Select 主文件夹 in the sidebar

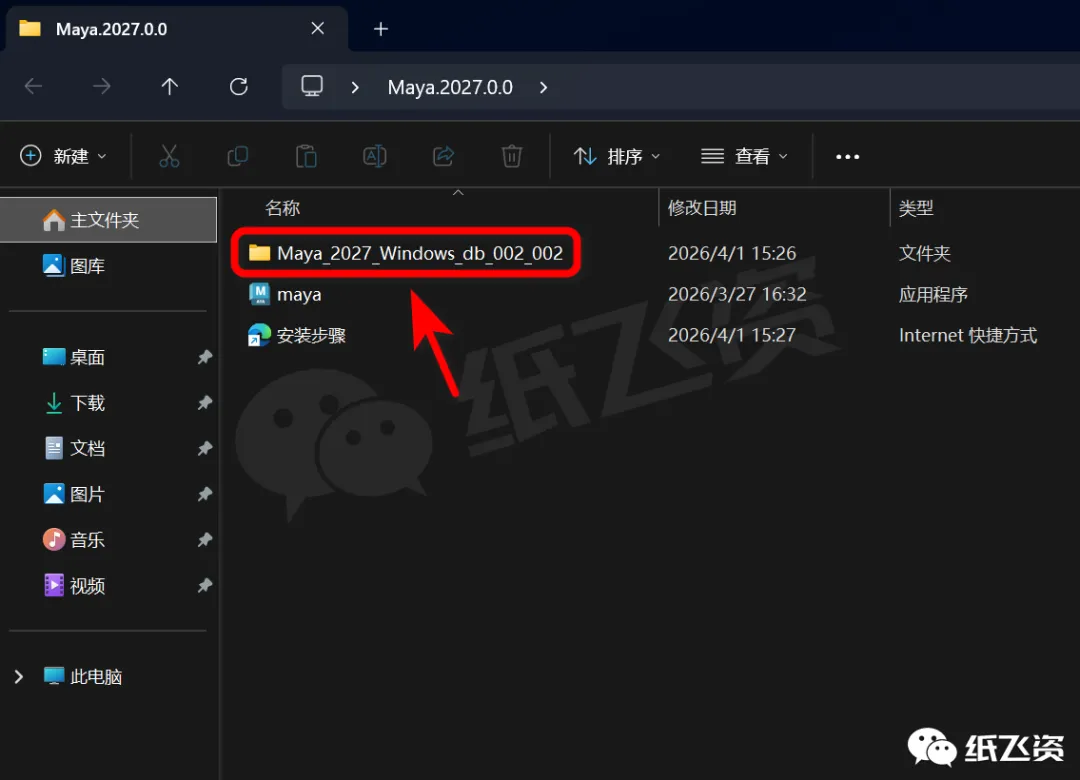(108, 220)
